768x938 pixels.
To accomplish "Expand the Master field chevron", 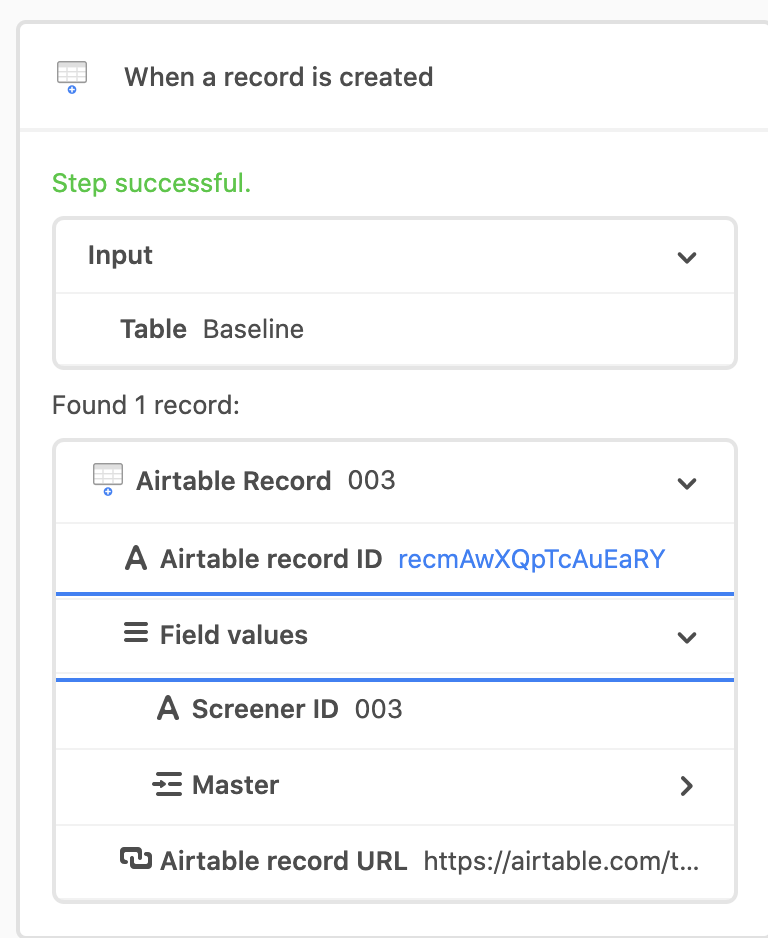I will point(687,786).
